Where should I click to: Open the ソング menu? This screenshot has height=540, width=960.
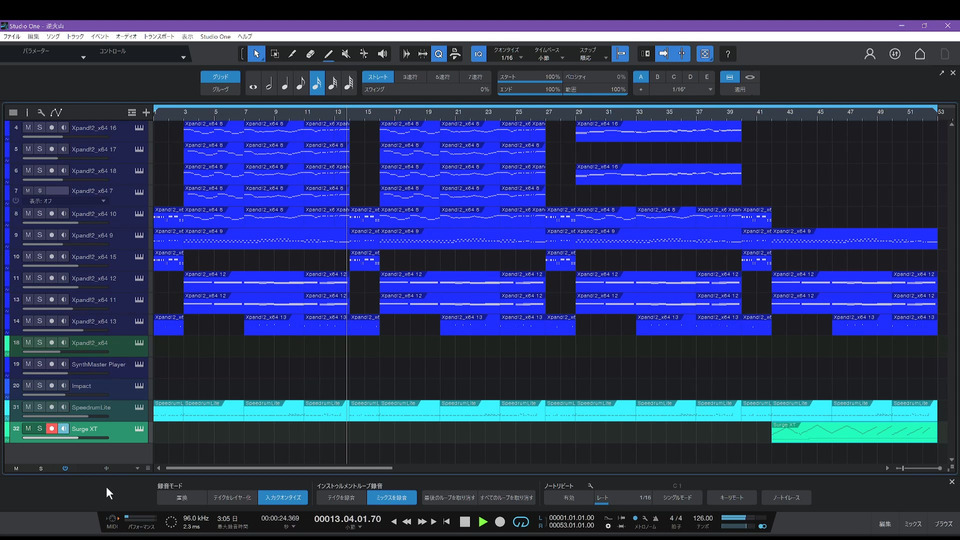[52, 36]
